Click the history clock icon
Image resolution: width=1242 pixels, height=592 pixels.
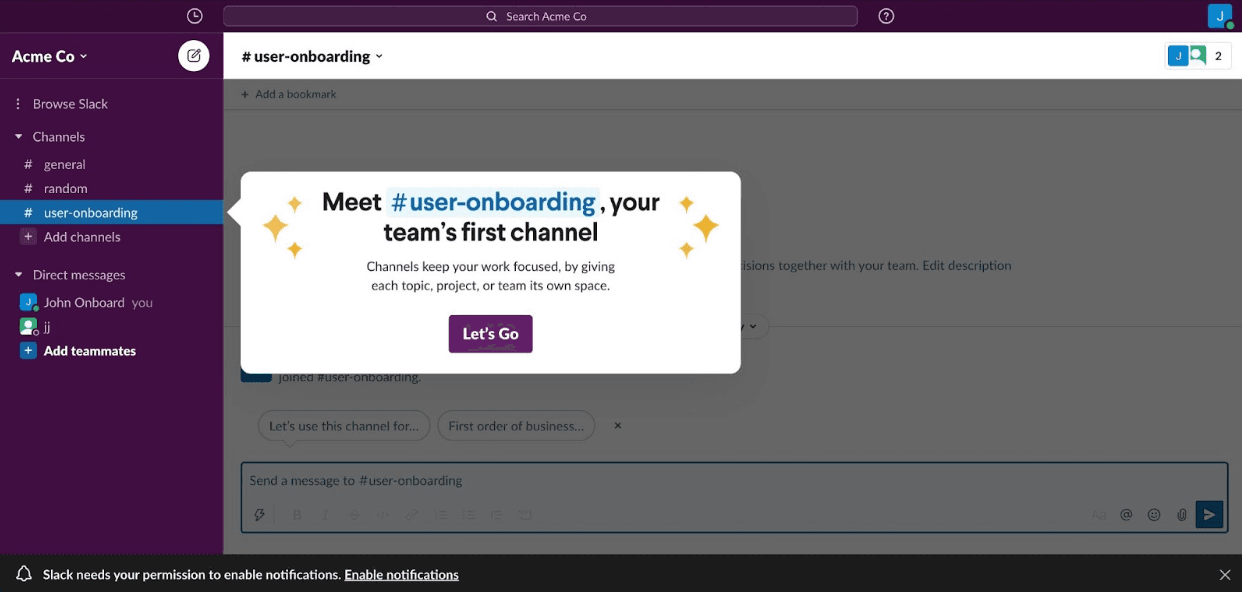coord(194,16)
